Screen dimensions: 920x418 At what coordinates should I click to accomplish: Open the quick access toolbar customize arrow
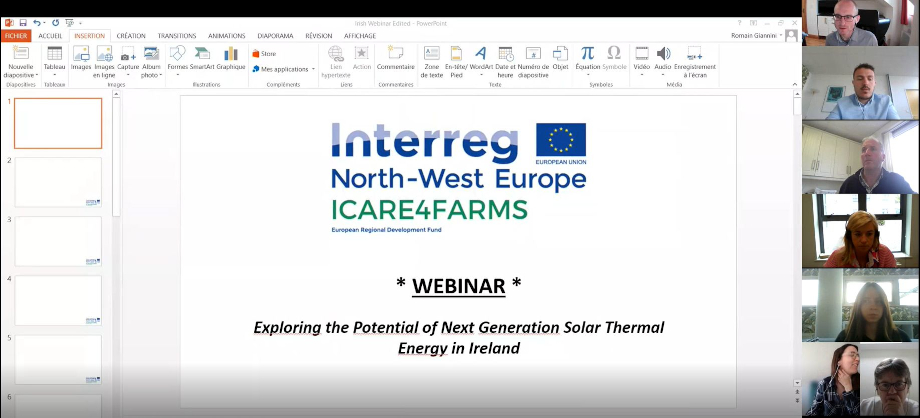[79, 23]
